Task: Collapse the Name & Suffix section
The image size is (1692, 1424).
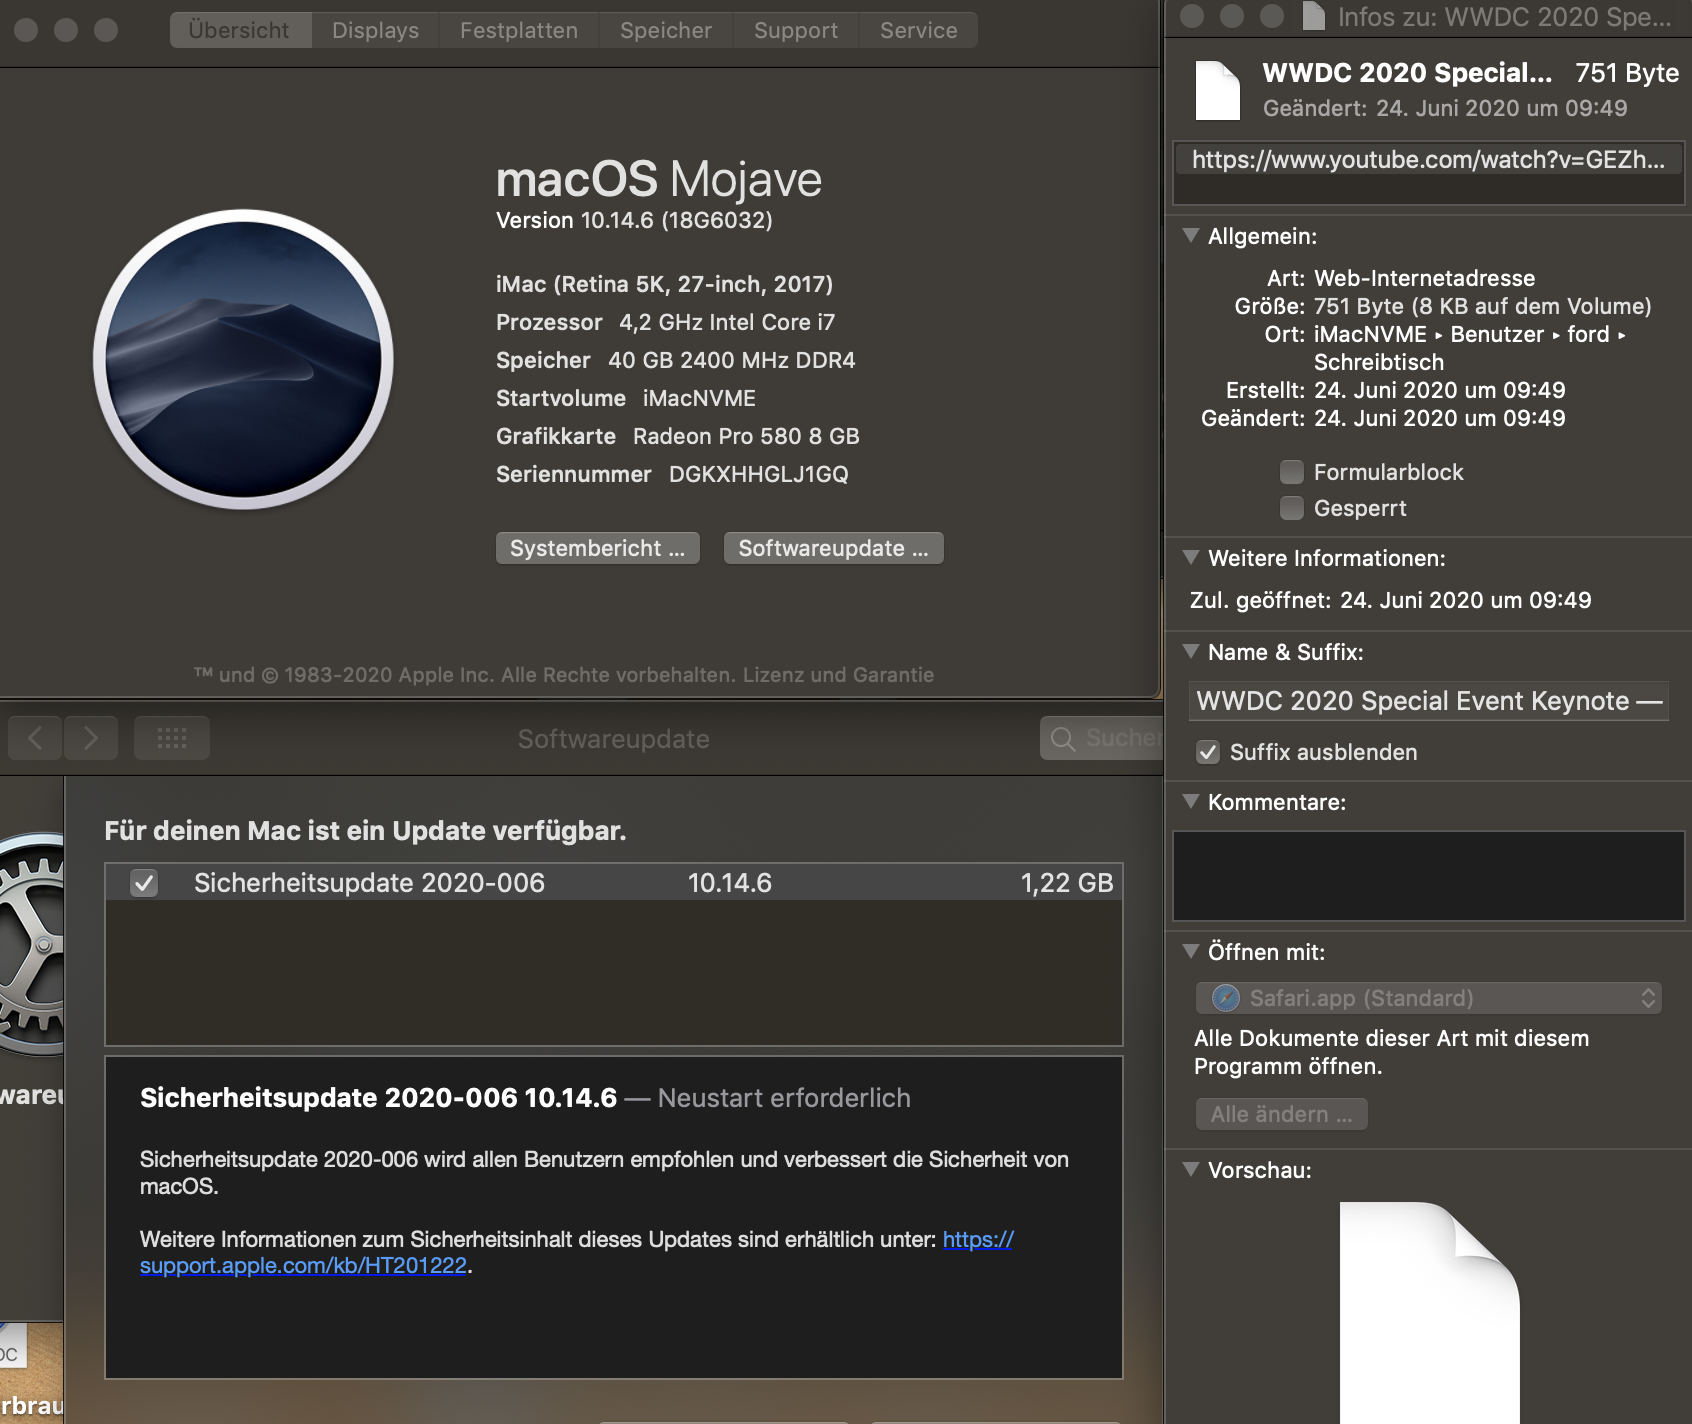Action: point(1191,652)
